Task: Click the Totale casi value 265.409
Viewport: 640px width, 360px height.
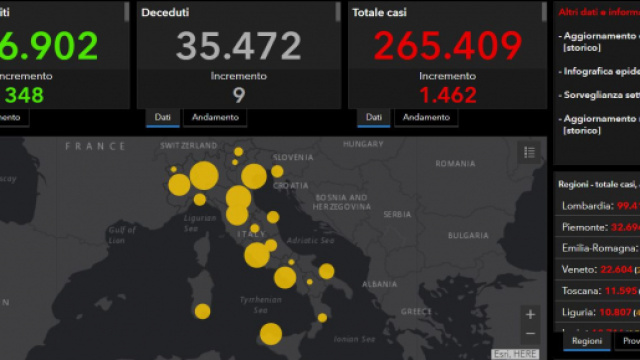Action: click(447, 46)
